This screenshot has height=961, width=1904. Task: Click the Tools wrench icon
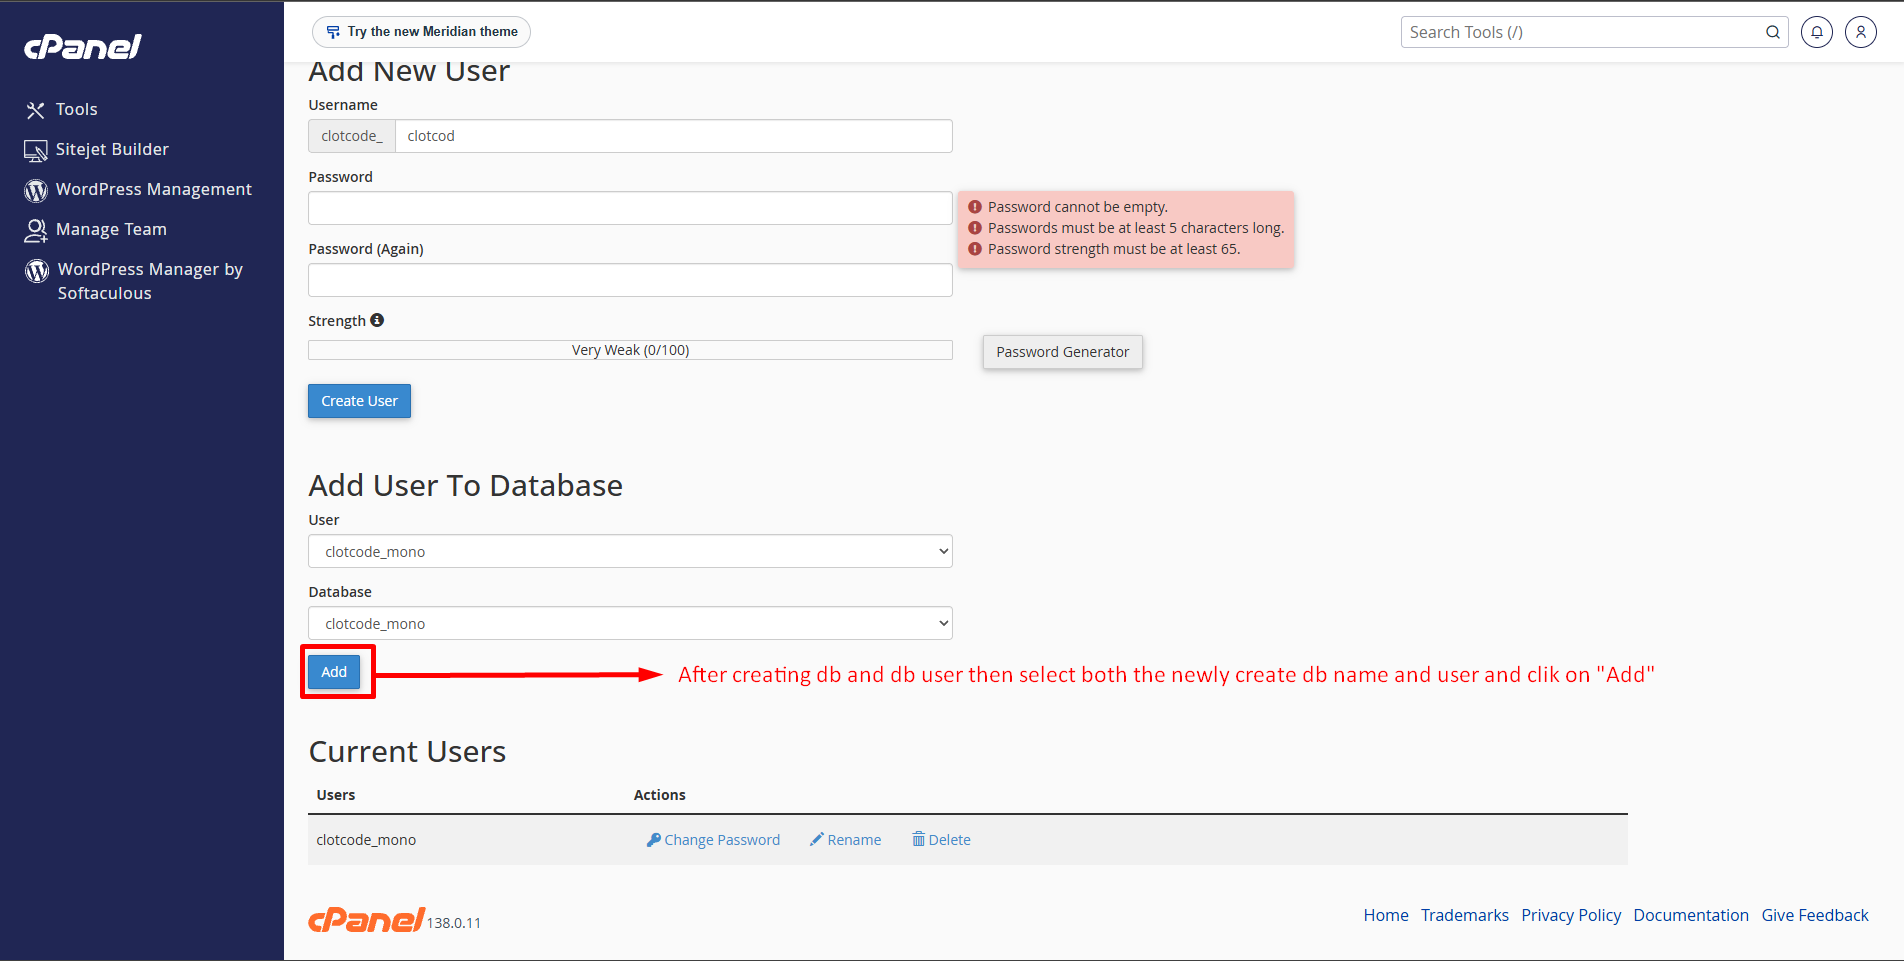point(36,110)
